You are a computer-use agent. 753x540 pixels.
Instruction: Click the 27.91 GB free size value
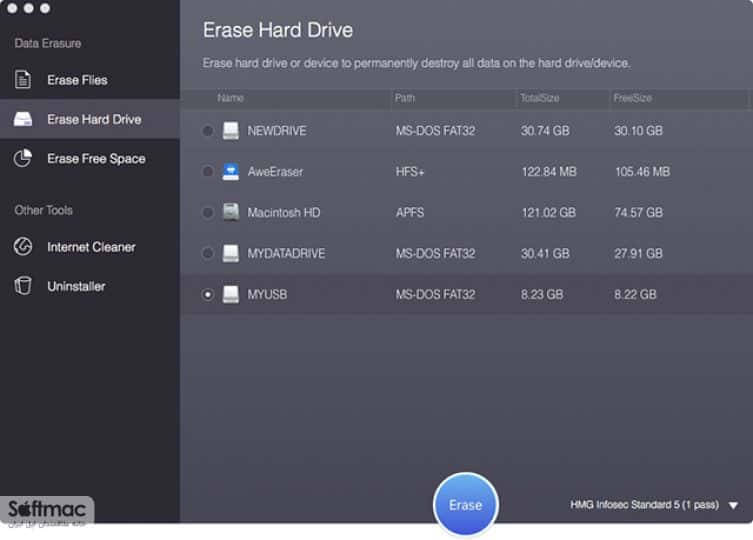point(638,253)
